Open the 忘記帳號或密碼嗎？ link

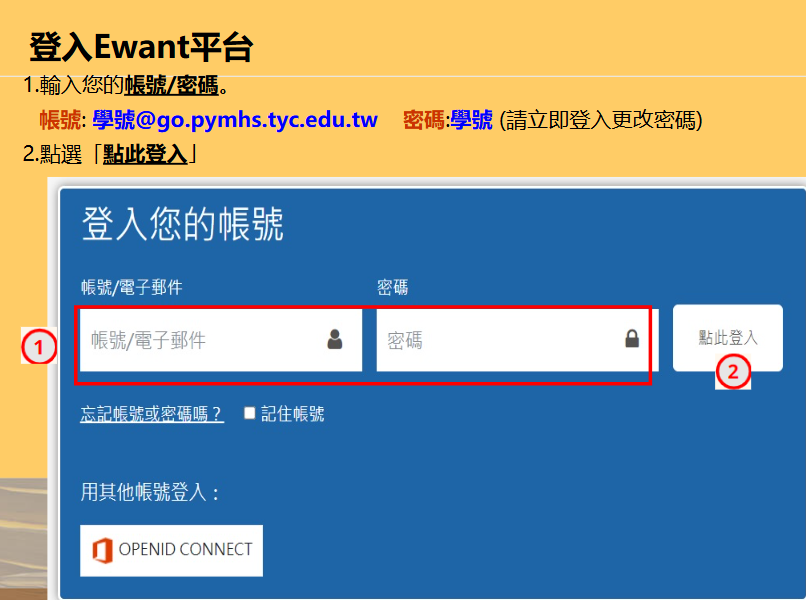pyautogui.click(x=152, y=414)
